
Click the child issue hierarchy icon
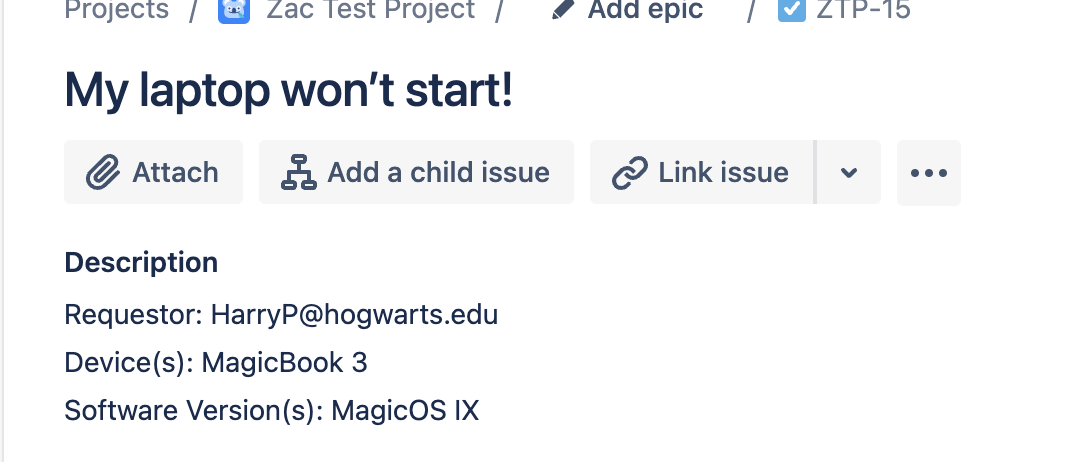(x=299, y=172)
